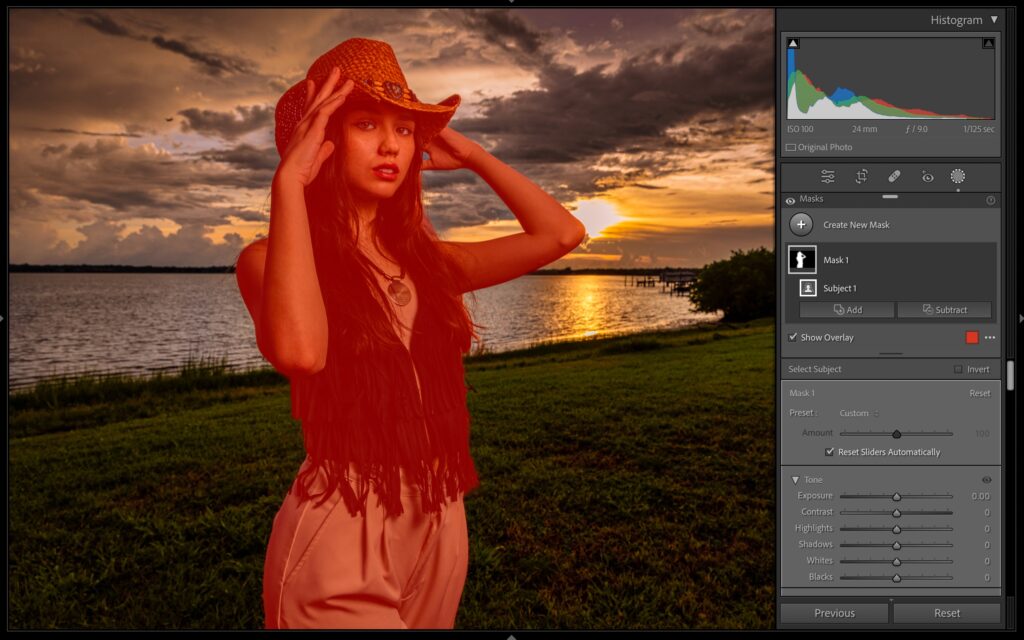Collapse the Histogram panel
Screen dimensions: 1024x640
pyautogui.click(x=994, y=20)
